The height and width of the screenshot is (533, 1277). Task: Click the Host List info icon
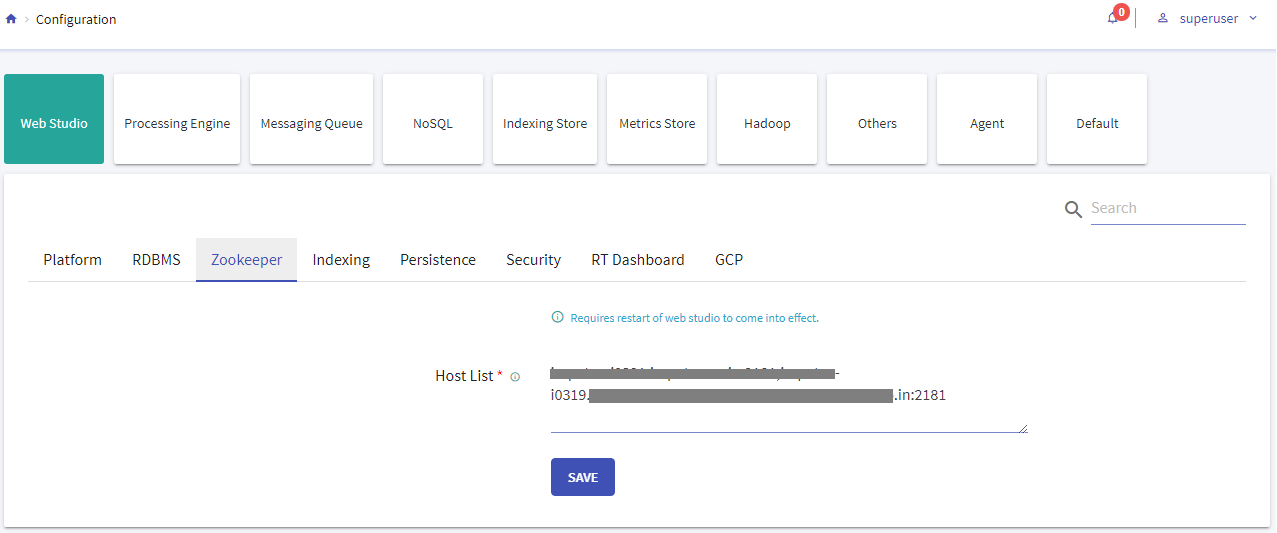pyautogui.click(x=515, y=377)
